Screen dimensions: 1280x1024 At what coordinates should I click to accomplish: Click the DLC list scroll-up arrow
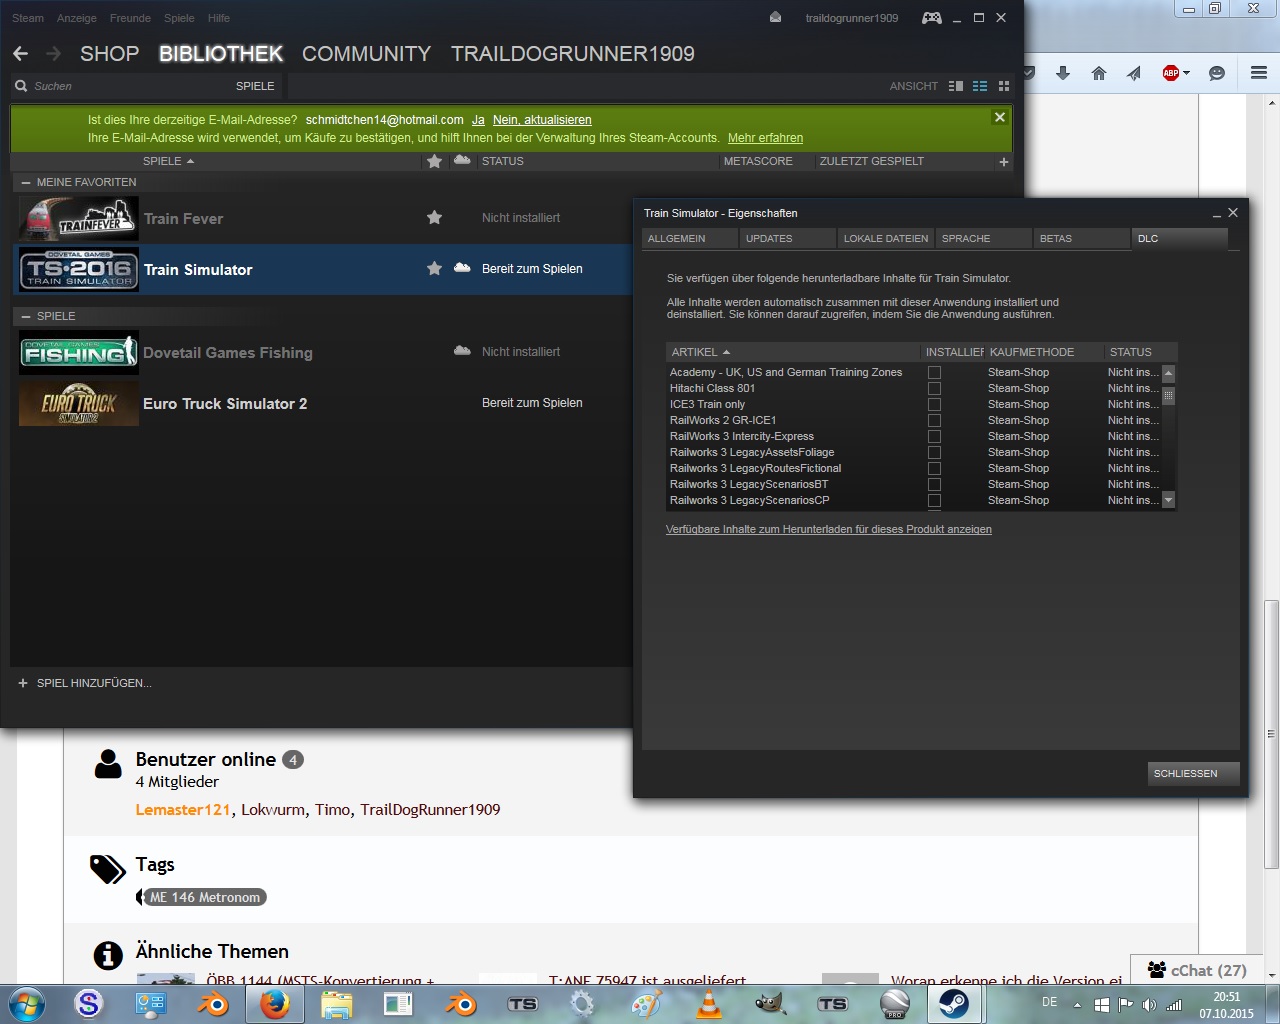click(1168, 373)
